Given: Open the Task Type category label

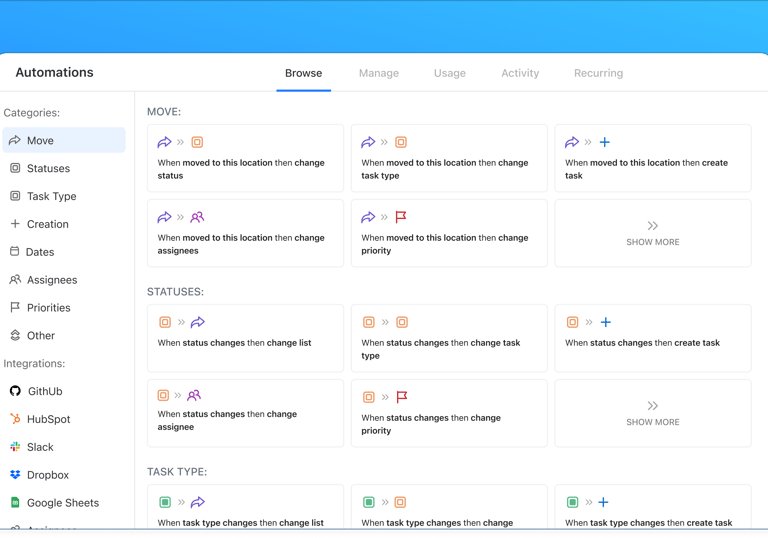Looking at the screenshot, I should (51, 196).
